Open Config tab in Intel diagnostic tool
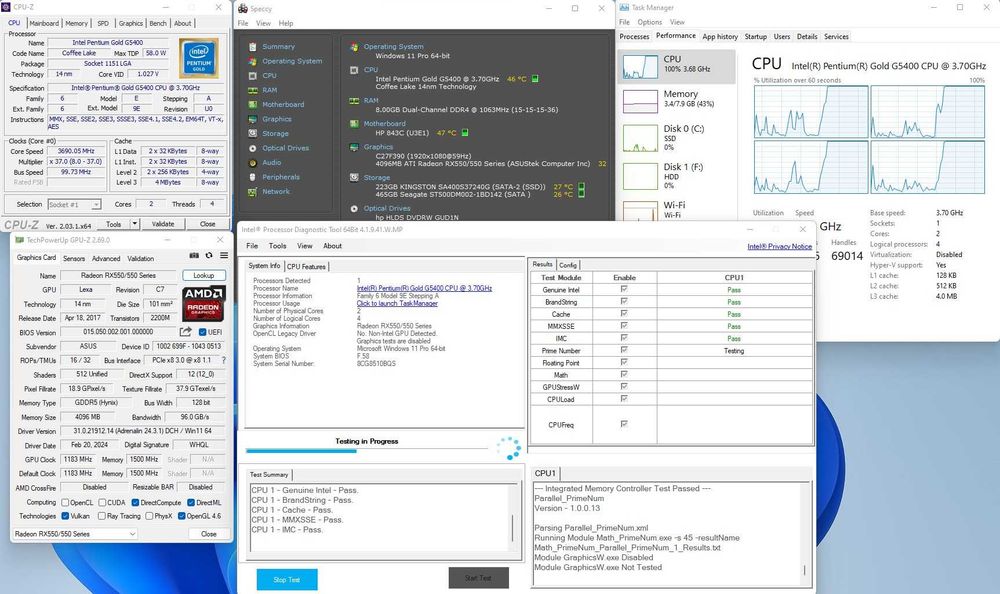This screenshot has height=594, width=1000. [x=568, y=265]
